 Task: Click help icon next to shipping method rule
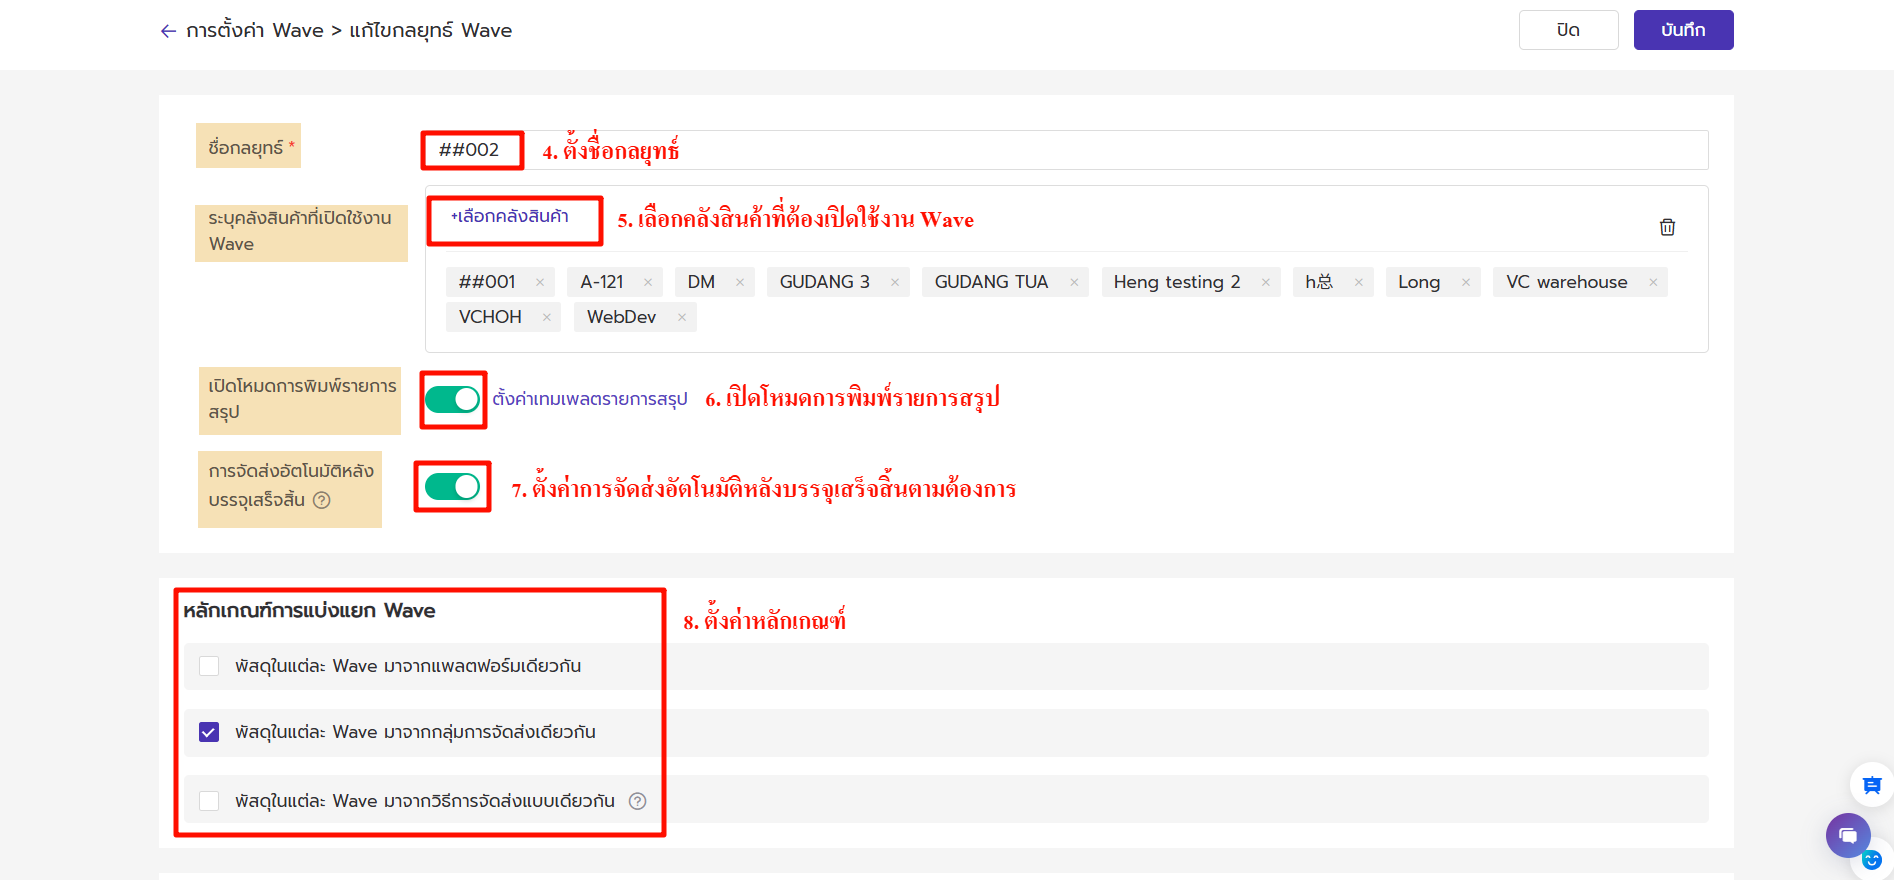pos(637,801)
